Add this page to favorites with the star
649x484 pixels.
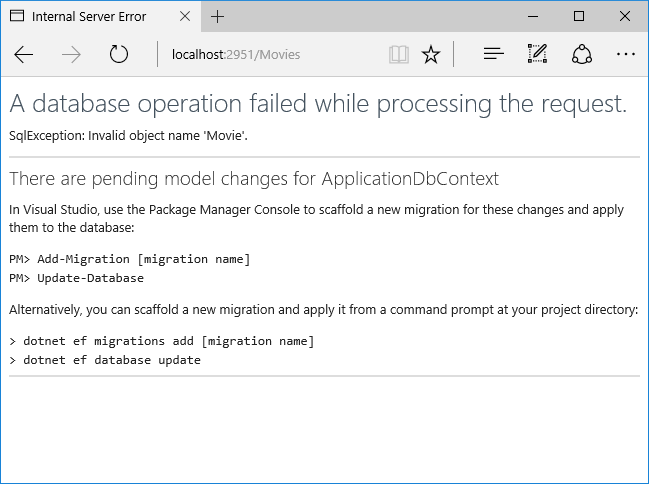431,55
